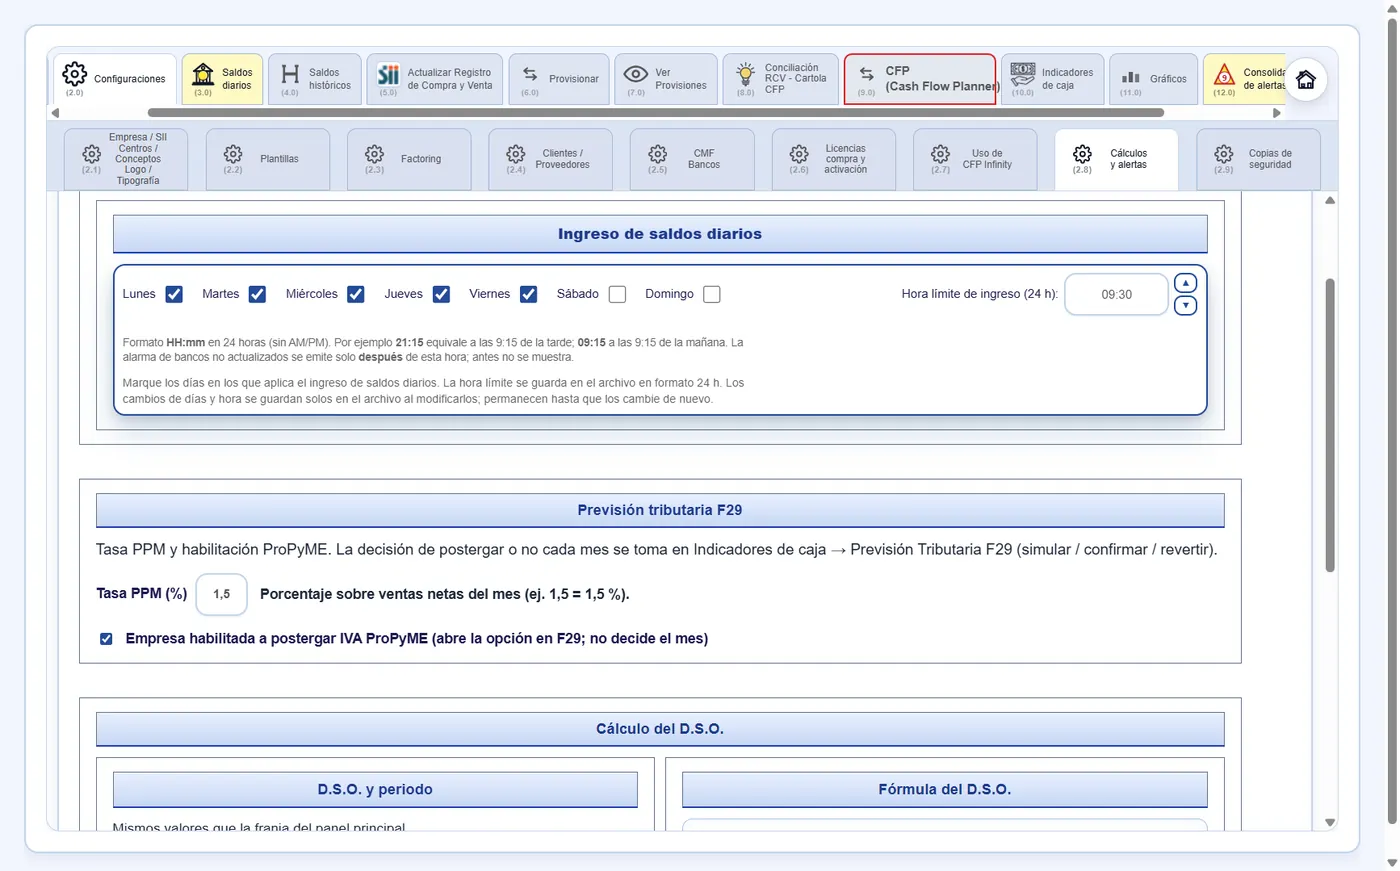Click the home icon button
1400x871 pixels.
pyautogui.click(x=1306, y=80)
